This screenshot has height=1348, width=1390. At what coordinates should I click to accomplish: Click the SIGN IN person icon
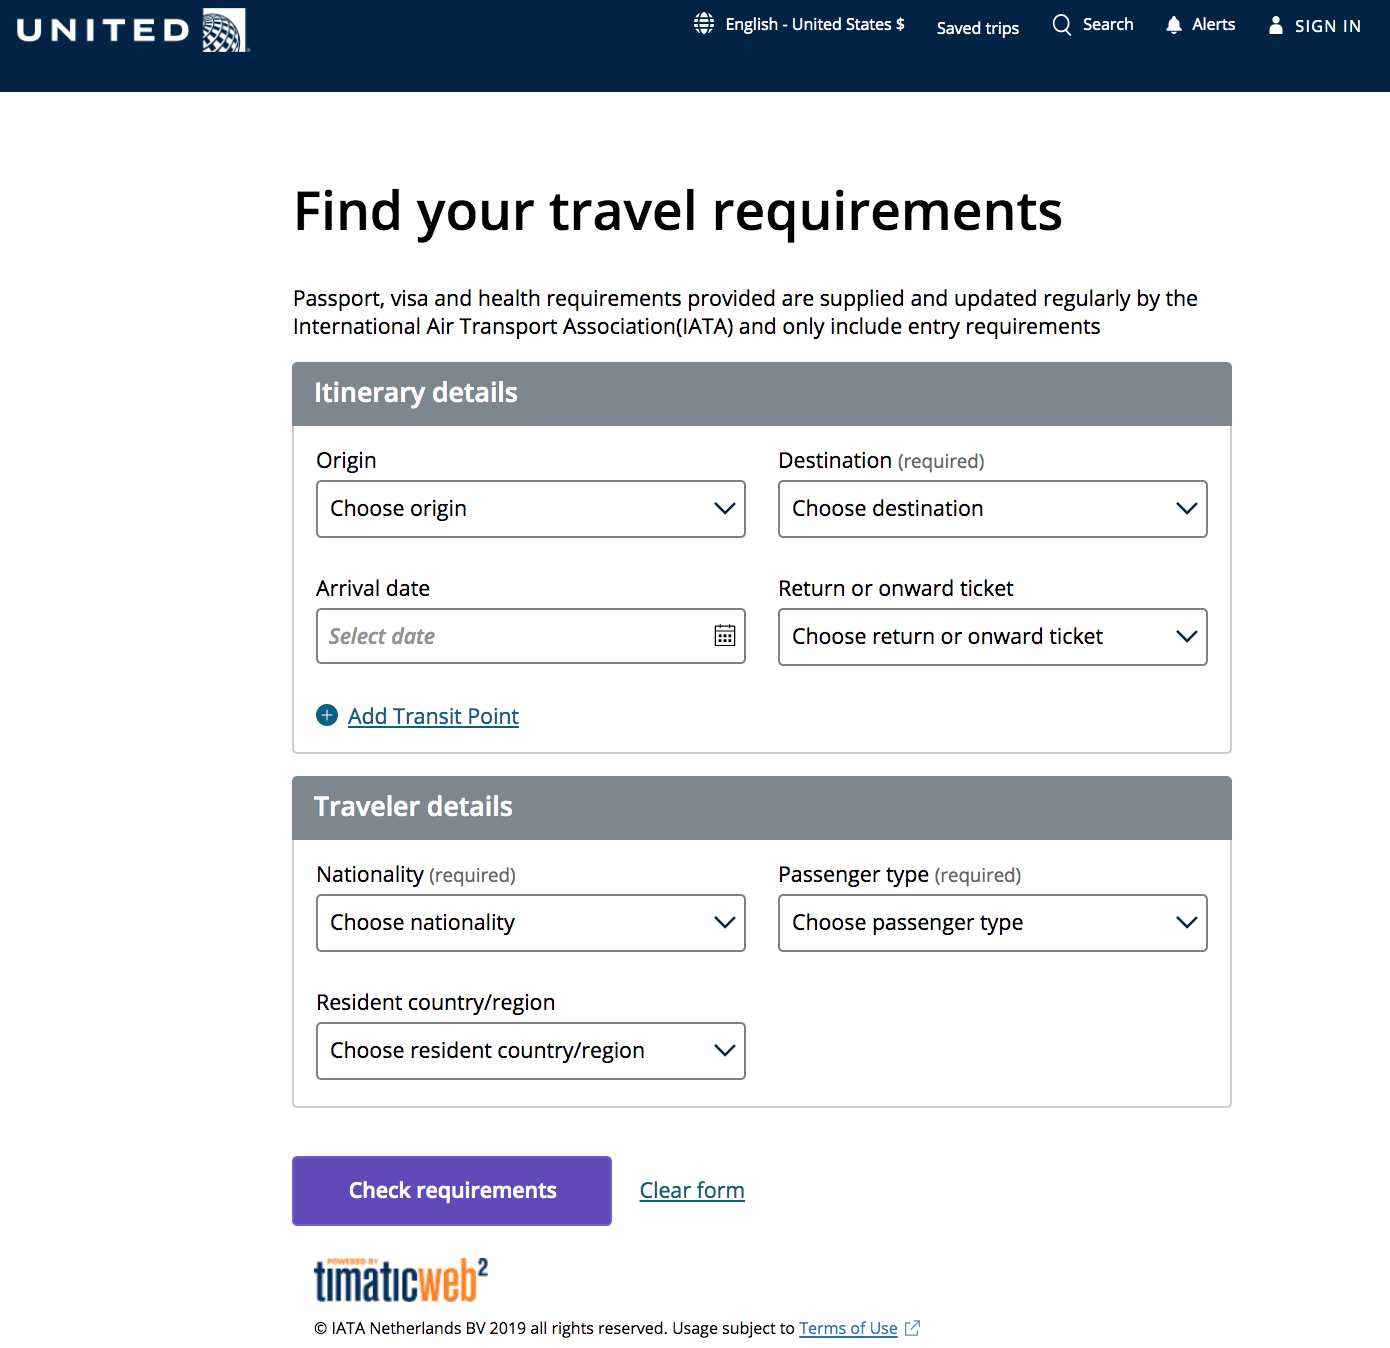[1275, 25]
